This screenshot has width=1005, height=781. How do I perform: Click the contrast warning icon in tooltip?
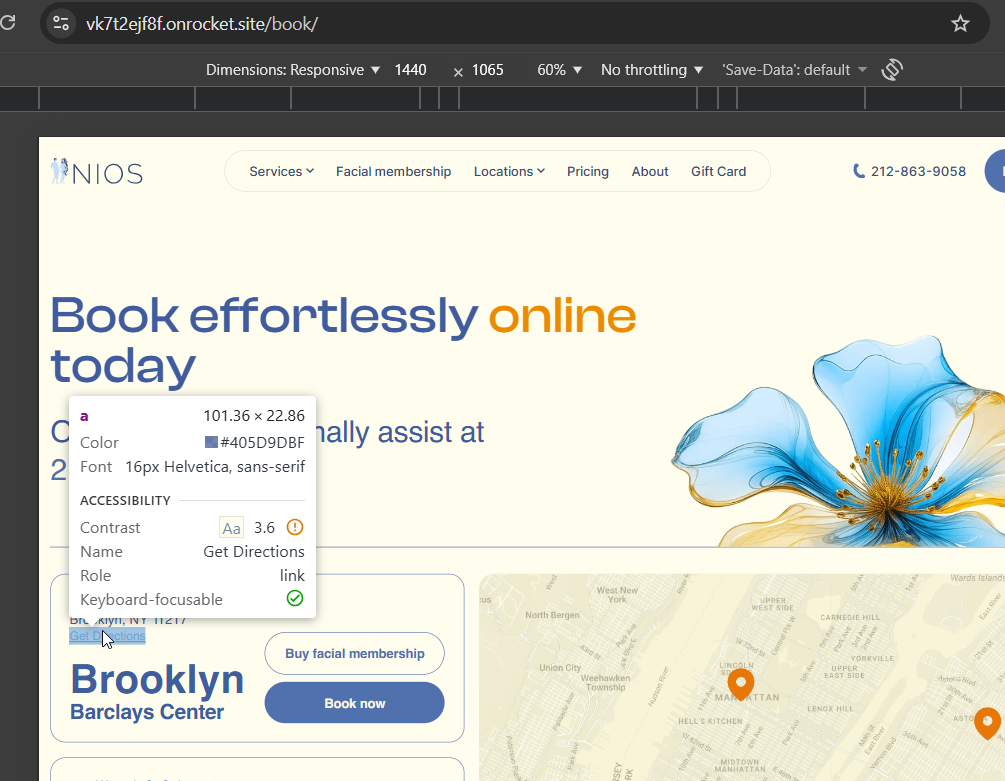click(295, 527)
